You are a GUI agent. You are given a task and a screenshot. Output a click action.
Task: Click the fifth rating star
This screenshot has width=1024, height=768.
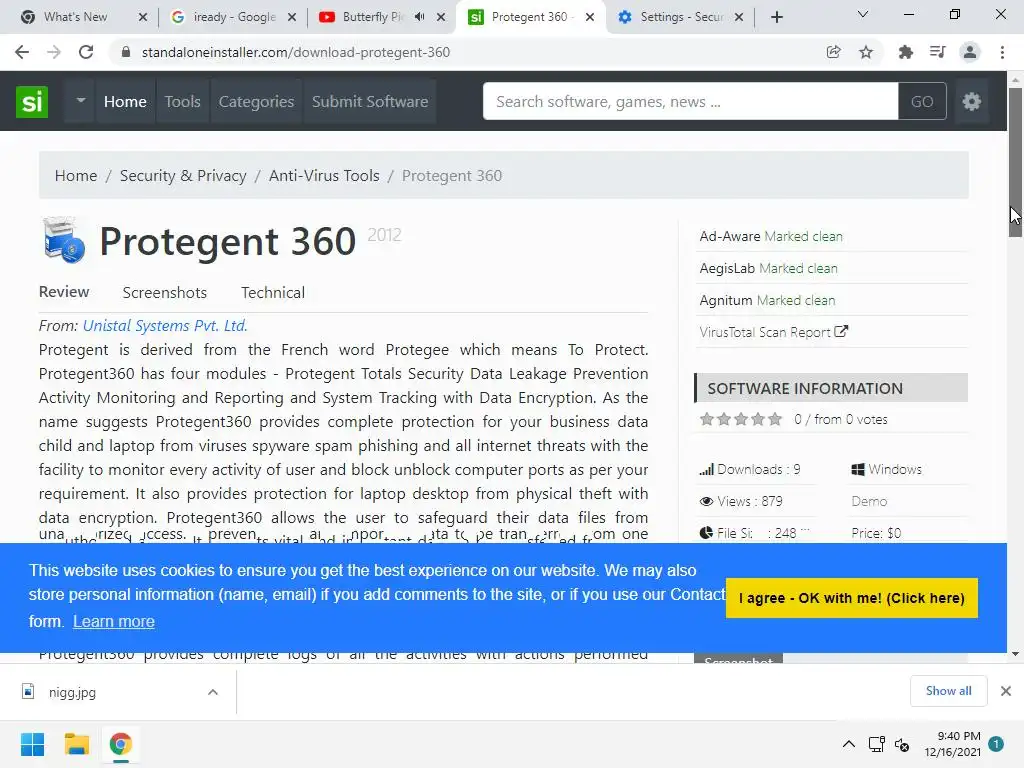[775, 419]
